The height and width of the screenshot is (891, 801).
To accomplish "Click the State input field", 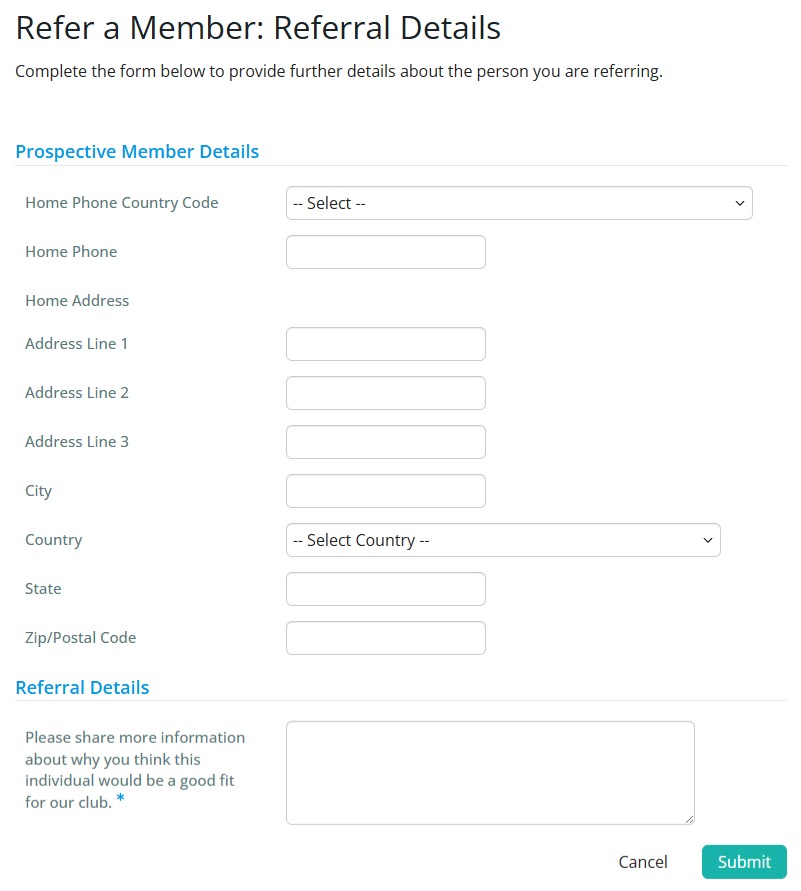I will pos(385,589).
